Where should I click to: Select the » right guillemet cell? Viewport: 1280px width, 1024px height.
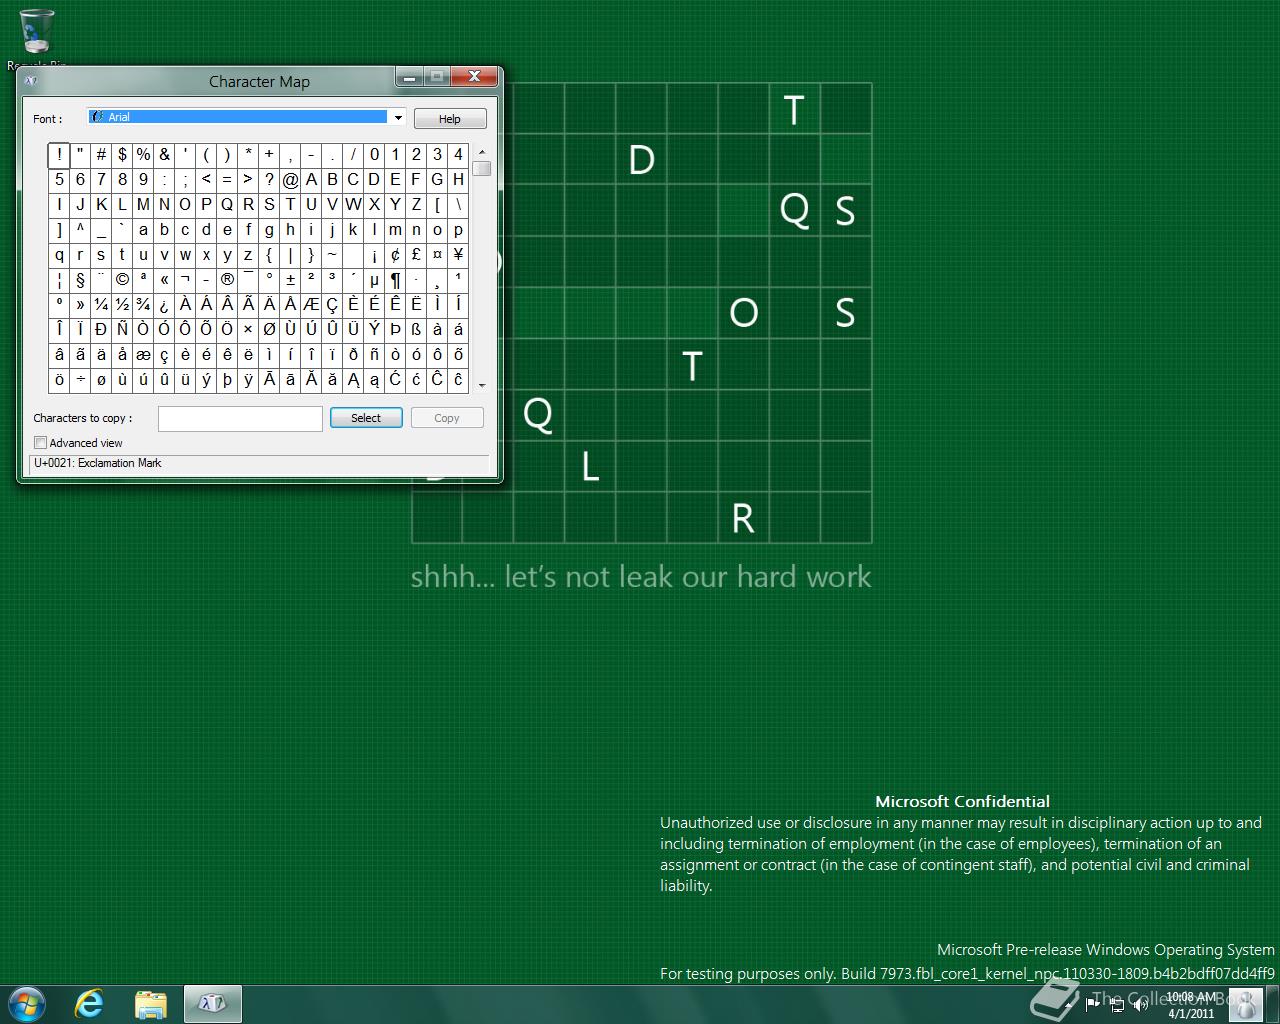(80, 304)
